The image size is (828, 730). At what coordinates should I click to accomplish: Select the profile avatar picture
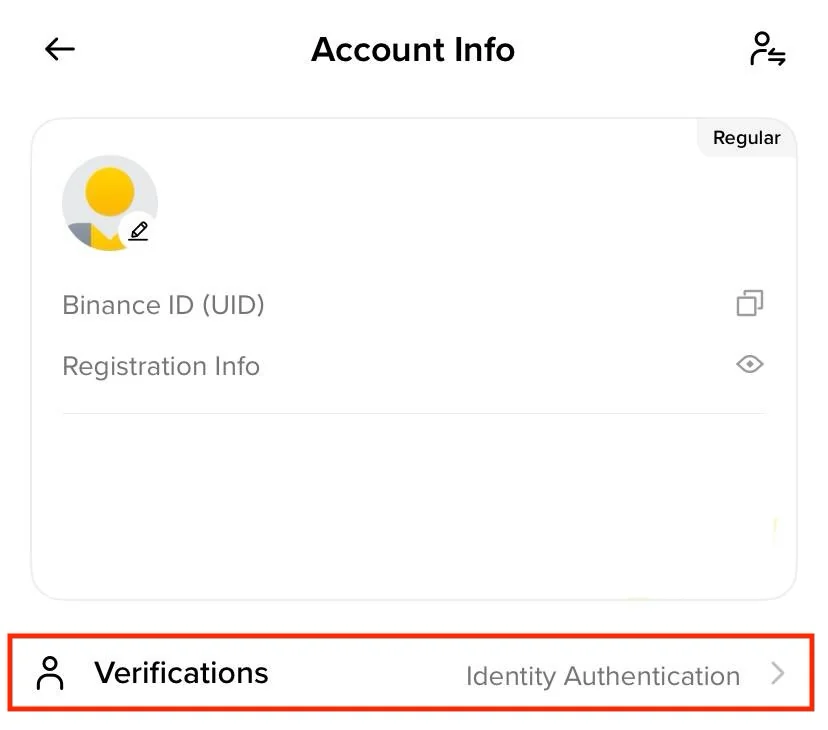tap(110, 203)
